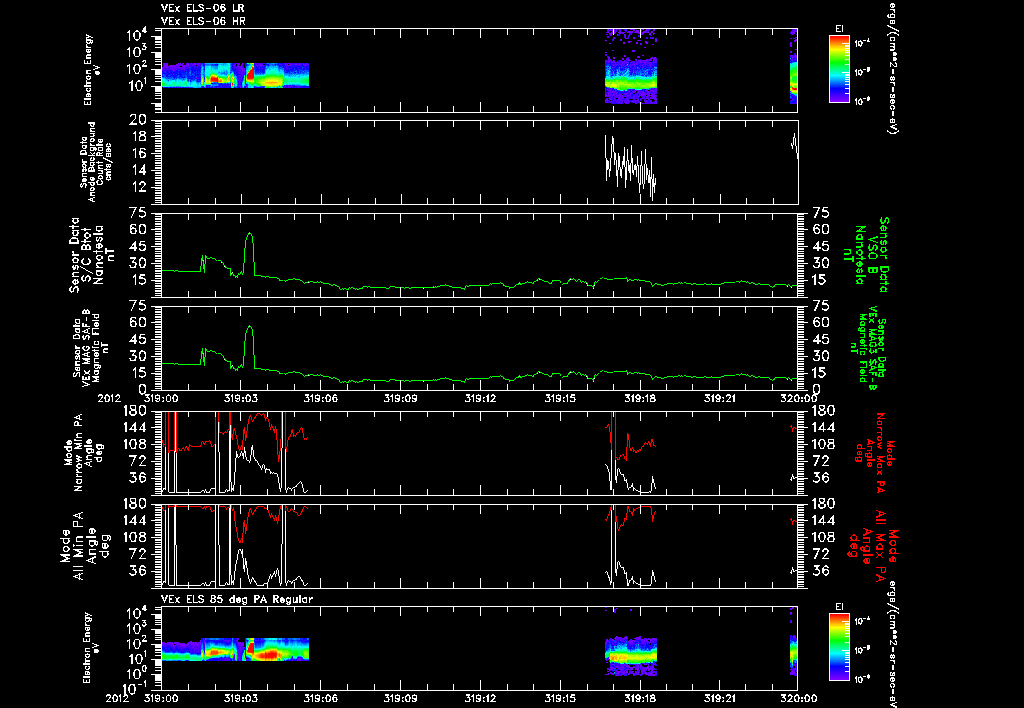Click the red high-flux burst in the top spectrogram
The width and height of the screenshot is (1024, 708).
point(250,72)
